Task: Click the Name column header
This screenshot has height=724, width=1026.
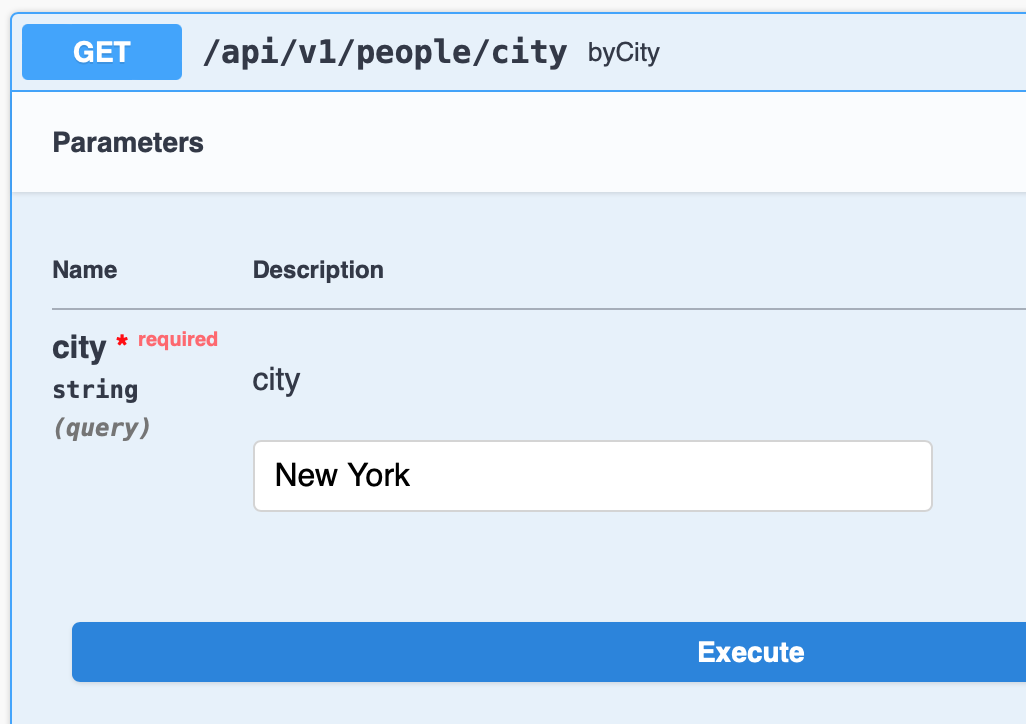Action: tap(85, 270)
